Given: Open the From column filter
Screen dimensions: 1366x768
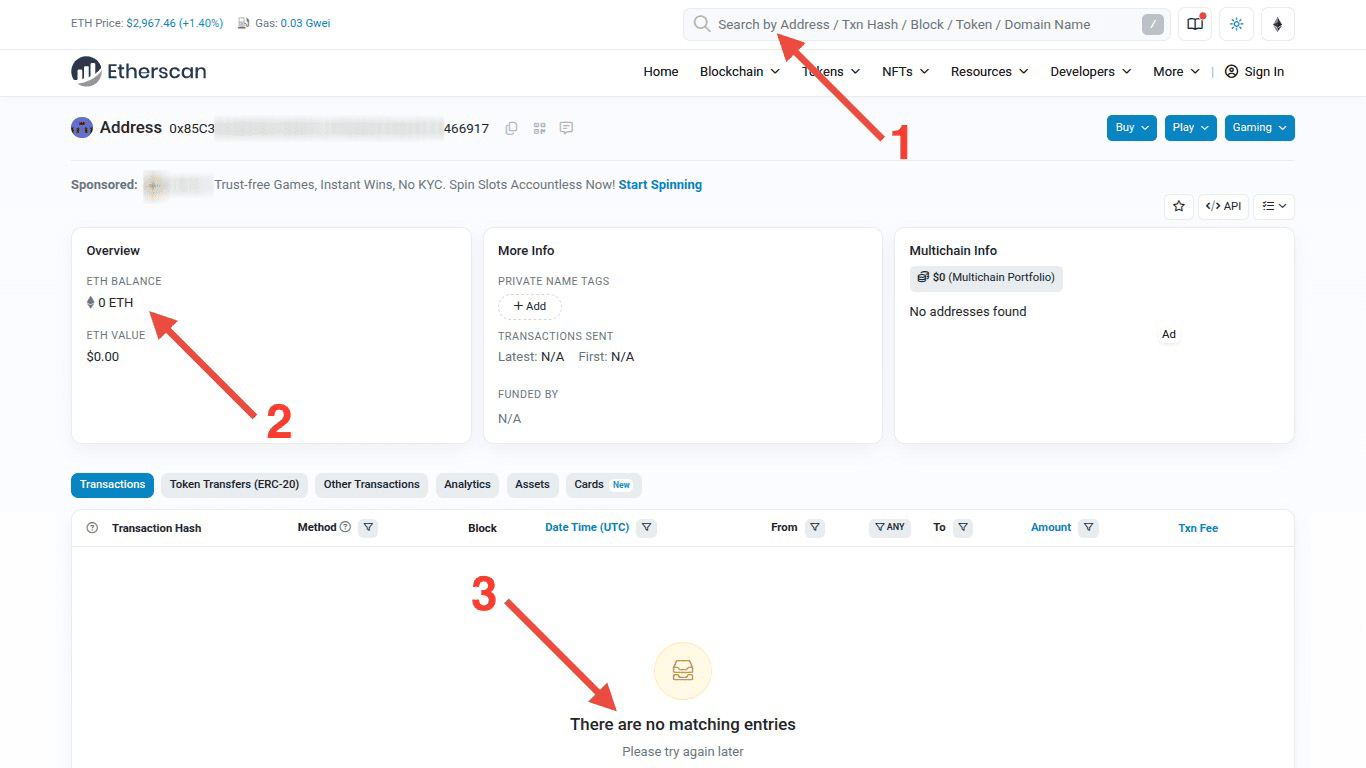Looking at the screenshot, I should tap(814, 527).
